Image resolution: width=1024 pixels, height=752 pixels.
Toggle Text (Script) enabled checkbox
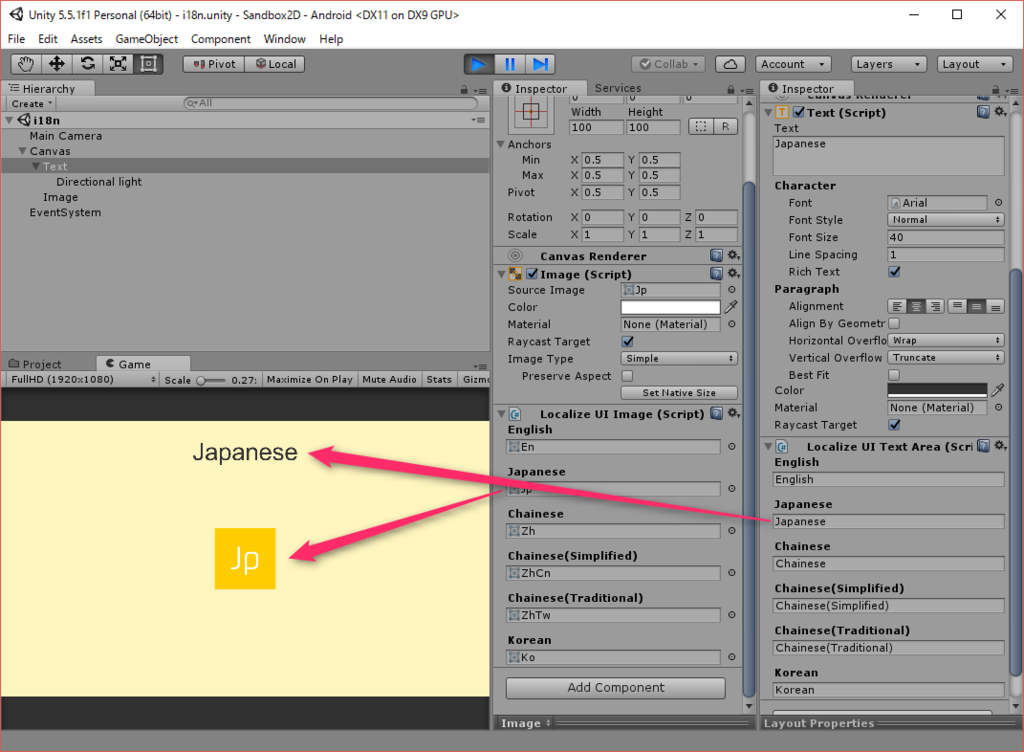799,112
